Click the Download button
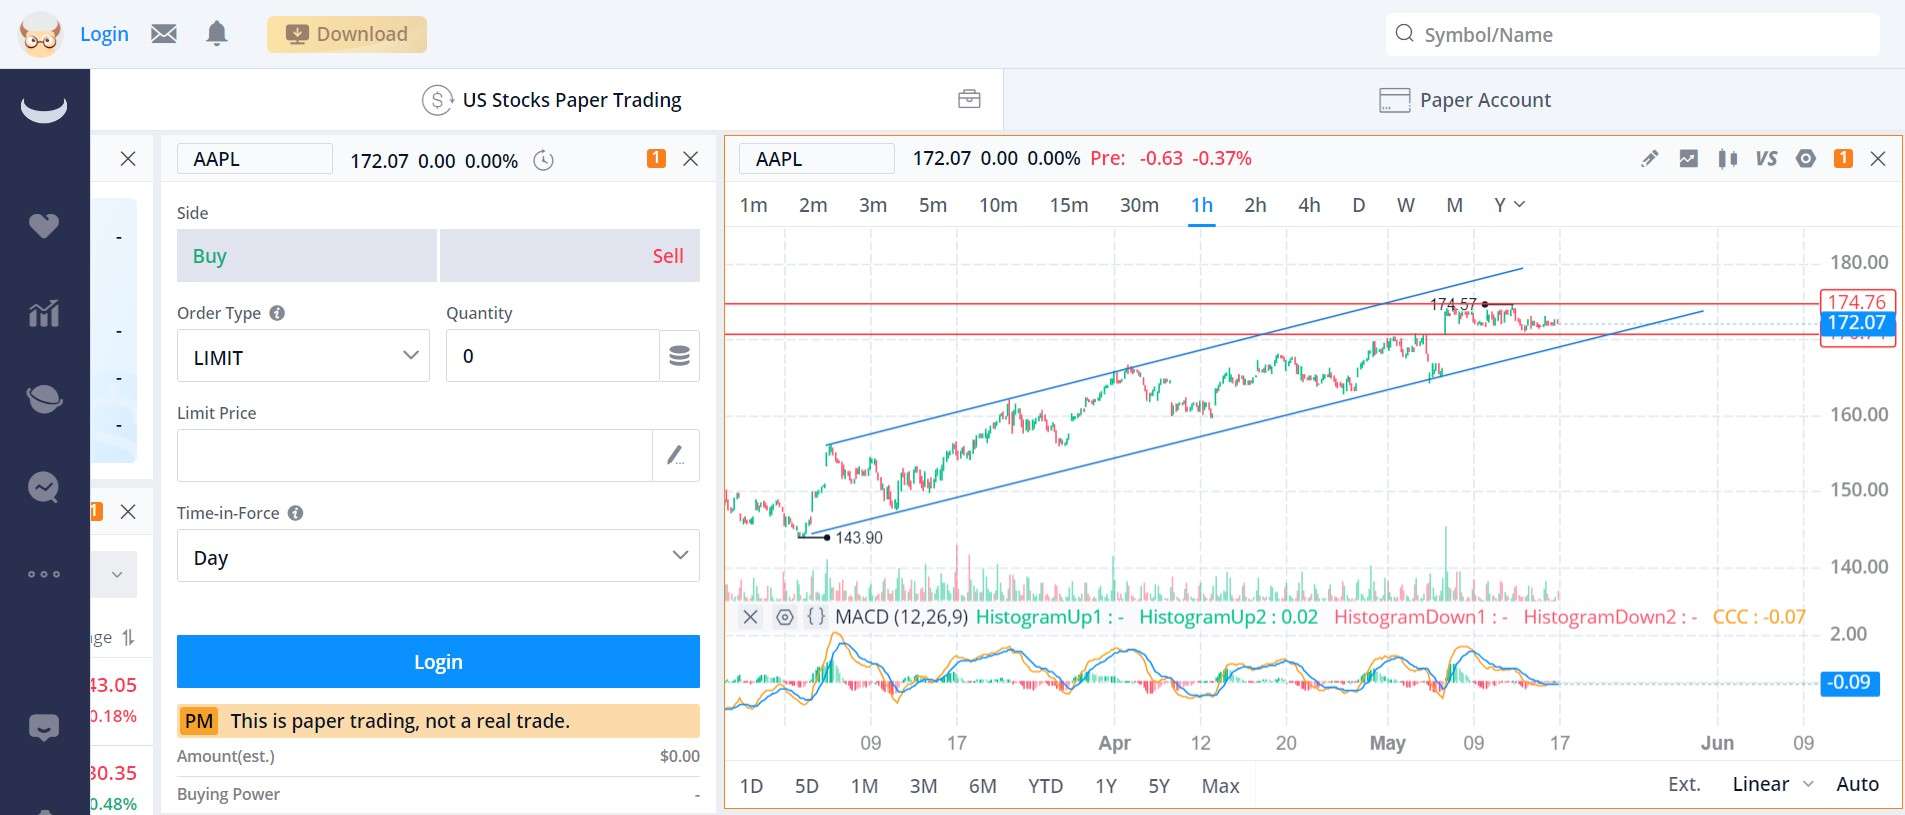The image size is (1905, 815). point(347,34)
